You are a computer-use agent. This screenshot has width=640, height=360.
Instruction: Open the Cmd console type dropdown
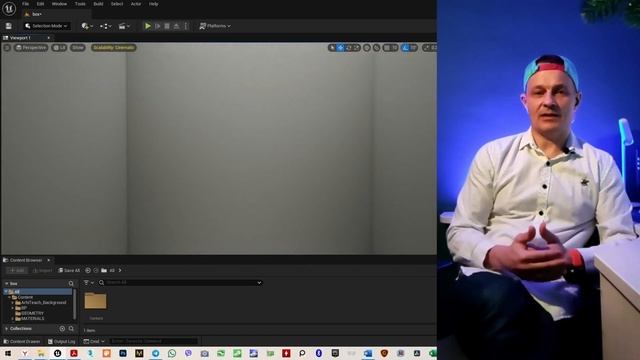[93, 341]
